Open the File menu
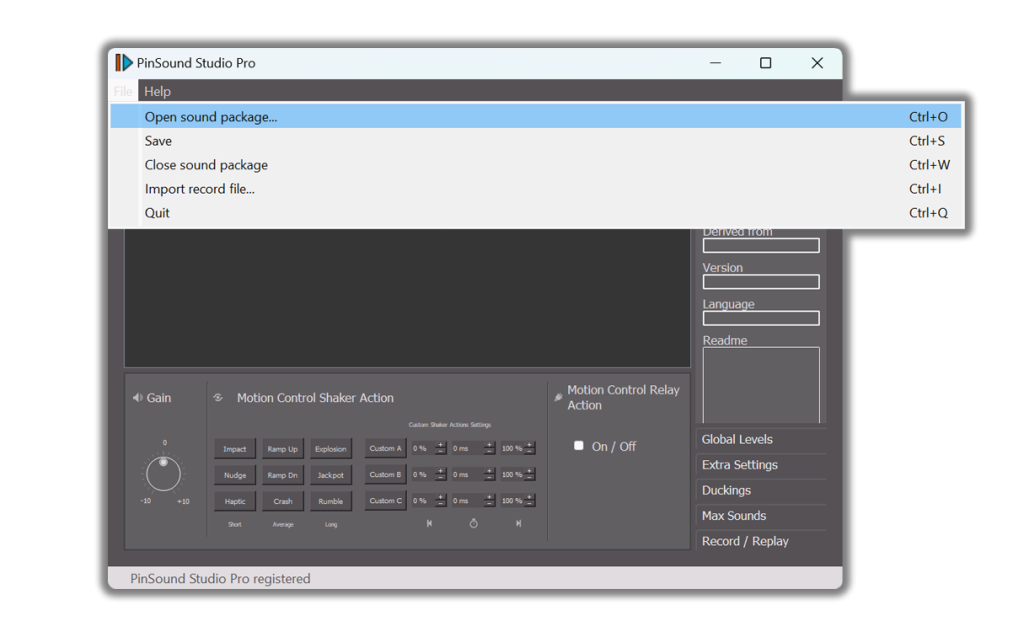 (x=123, y=91)
